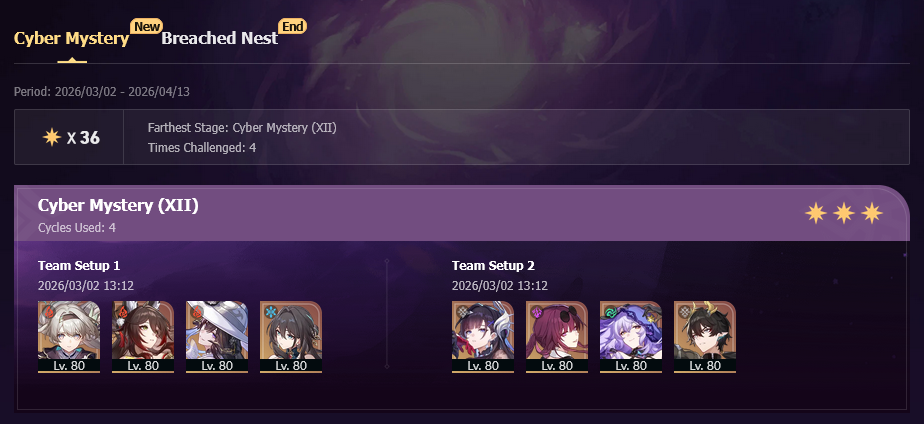Switch to the Breached Nest tab
This screenshot has height=424, width=924.
(x=219, y=38)
